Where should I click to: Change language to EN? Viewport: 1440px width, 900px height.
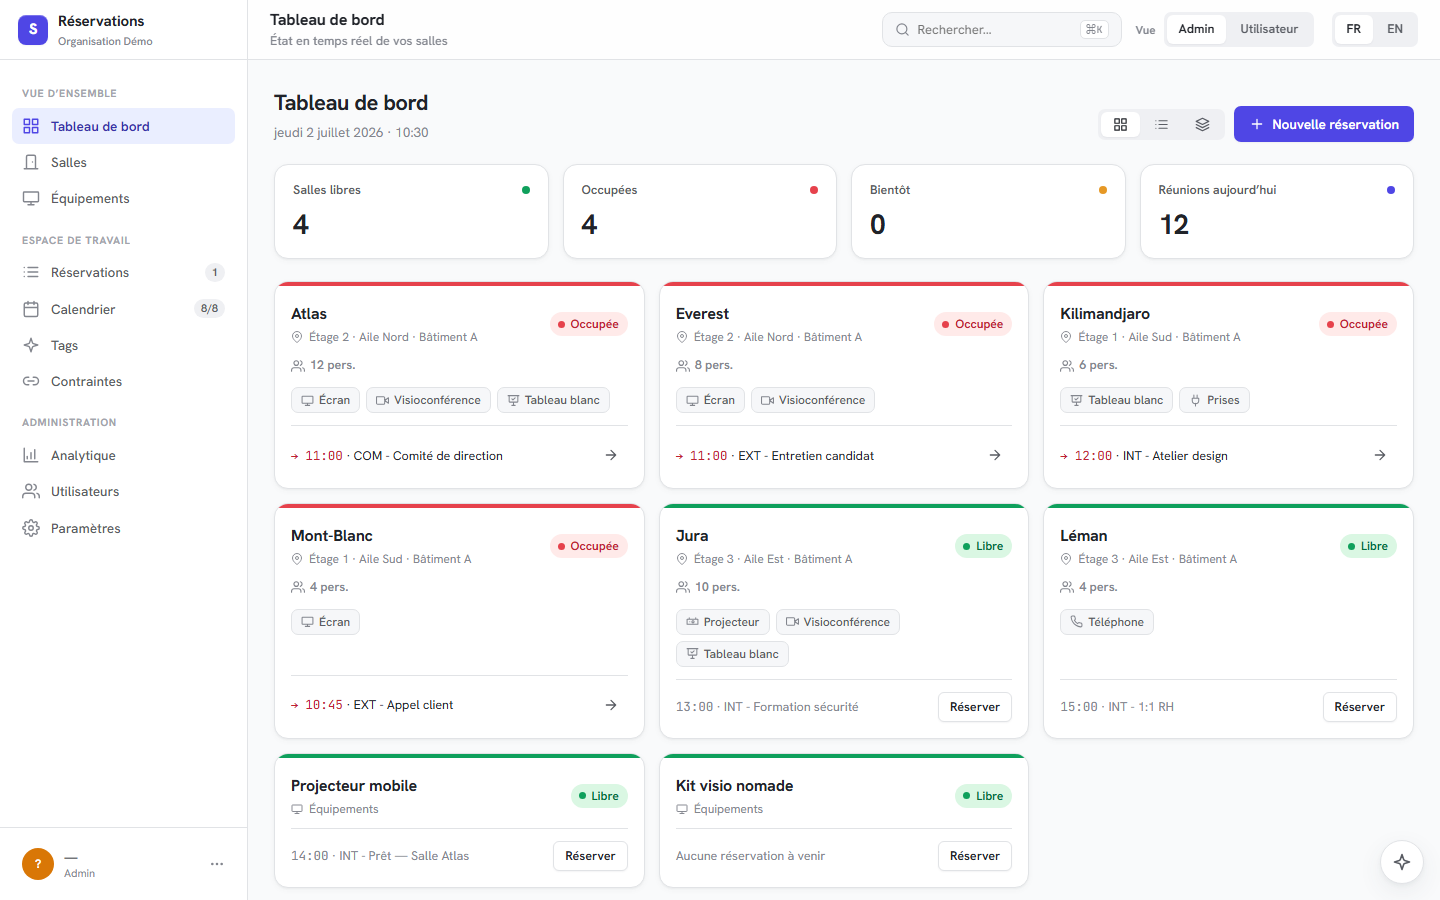[1395, 29]
